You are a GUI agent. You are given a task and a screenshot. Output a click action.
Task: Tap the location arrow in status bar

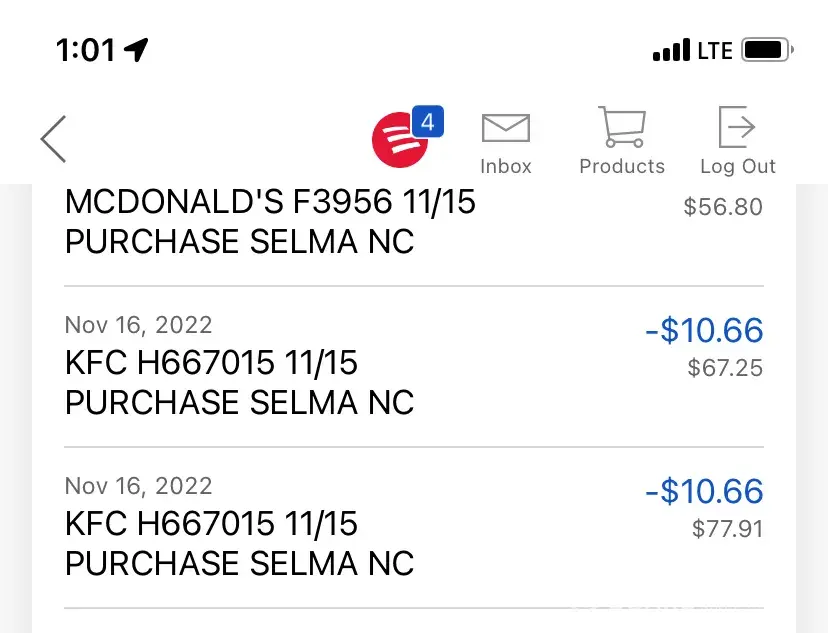click(x=136, y=49)
